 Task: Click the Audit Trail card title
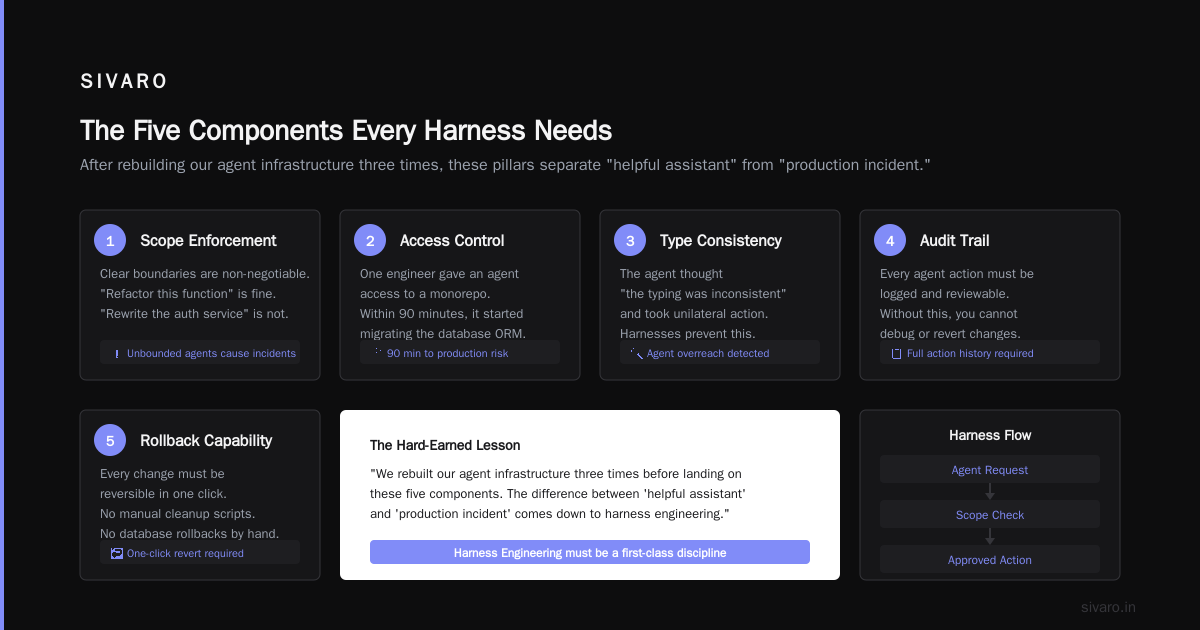pyautogui.click(x=955, y=240)
